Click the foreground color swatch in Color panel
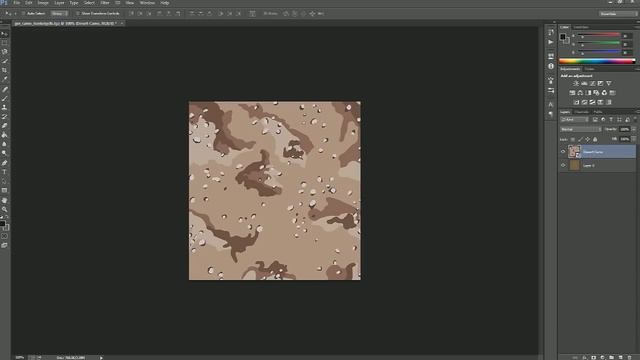This screenshot has width=640, height=360. 563,37
